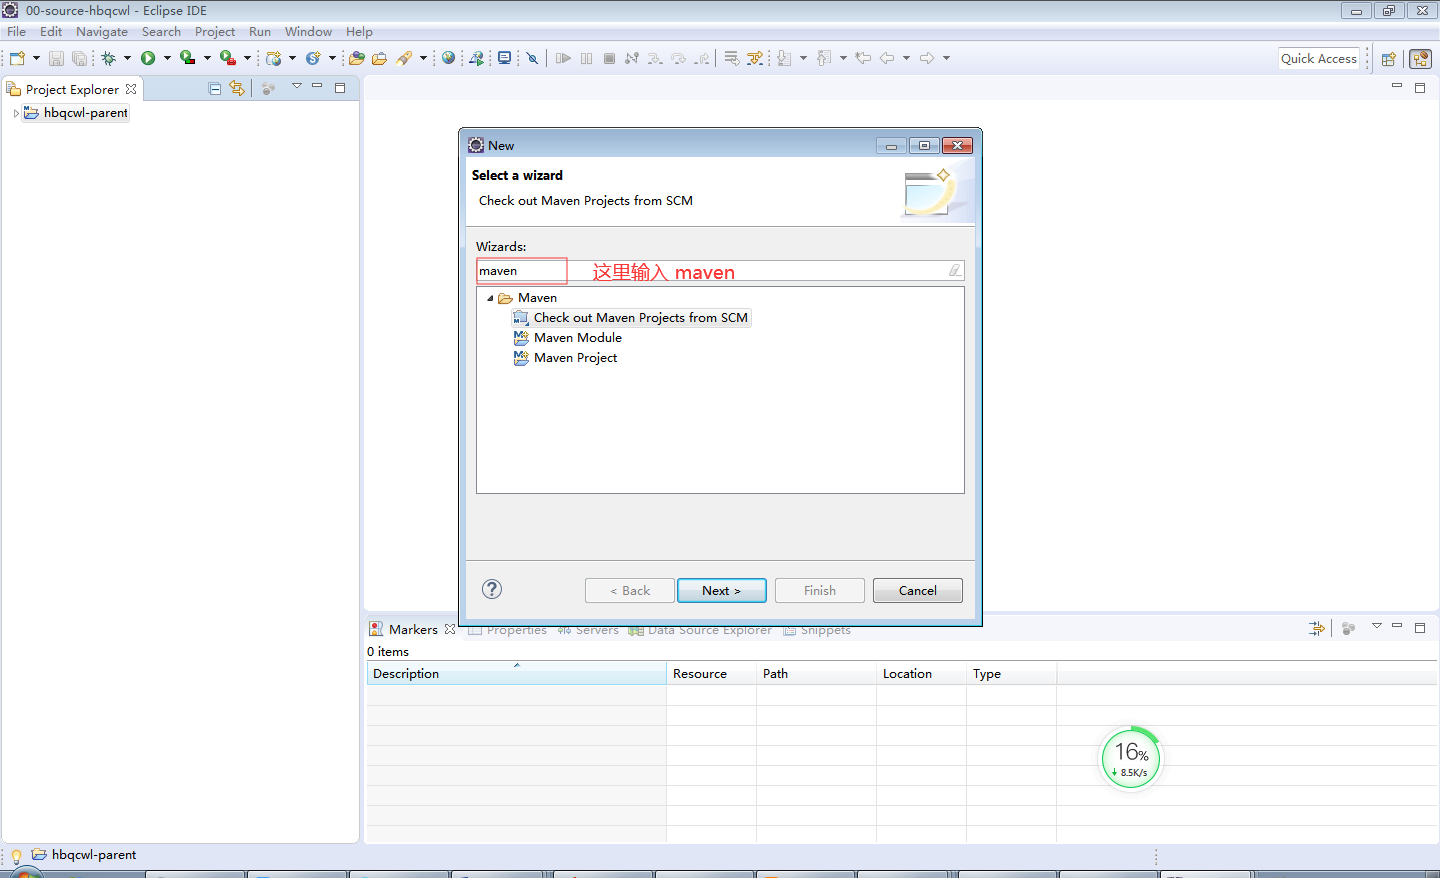Screen dimensions: 1440x878
Task: Toggle Skip All Breakpoints icon
Action: [533, 58]
